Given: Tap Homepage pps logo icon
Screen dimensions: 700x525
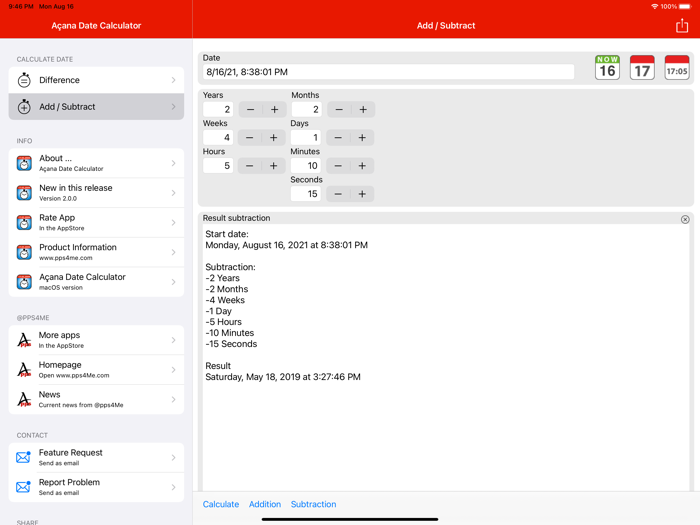Looking at the screenshot, I should [x=24, y=370].
